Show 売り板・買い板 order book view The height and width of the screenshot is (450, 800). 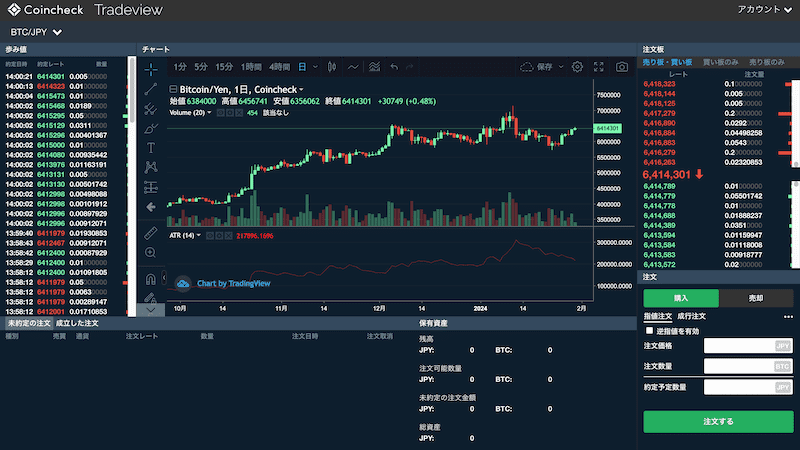click(667, 62)
